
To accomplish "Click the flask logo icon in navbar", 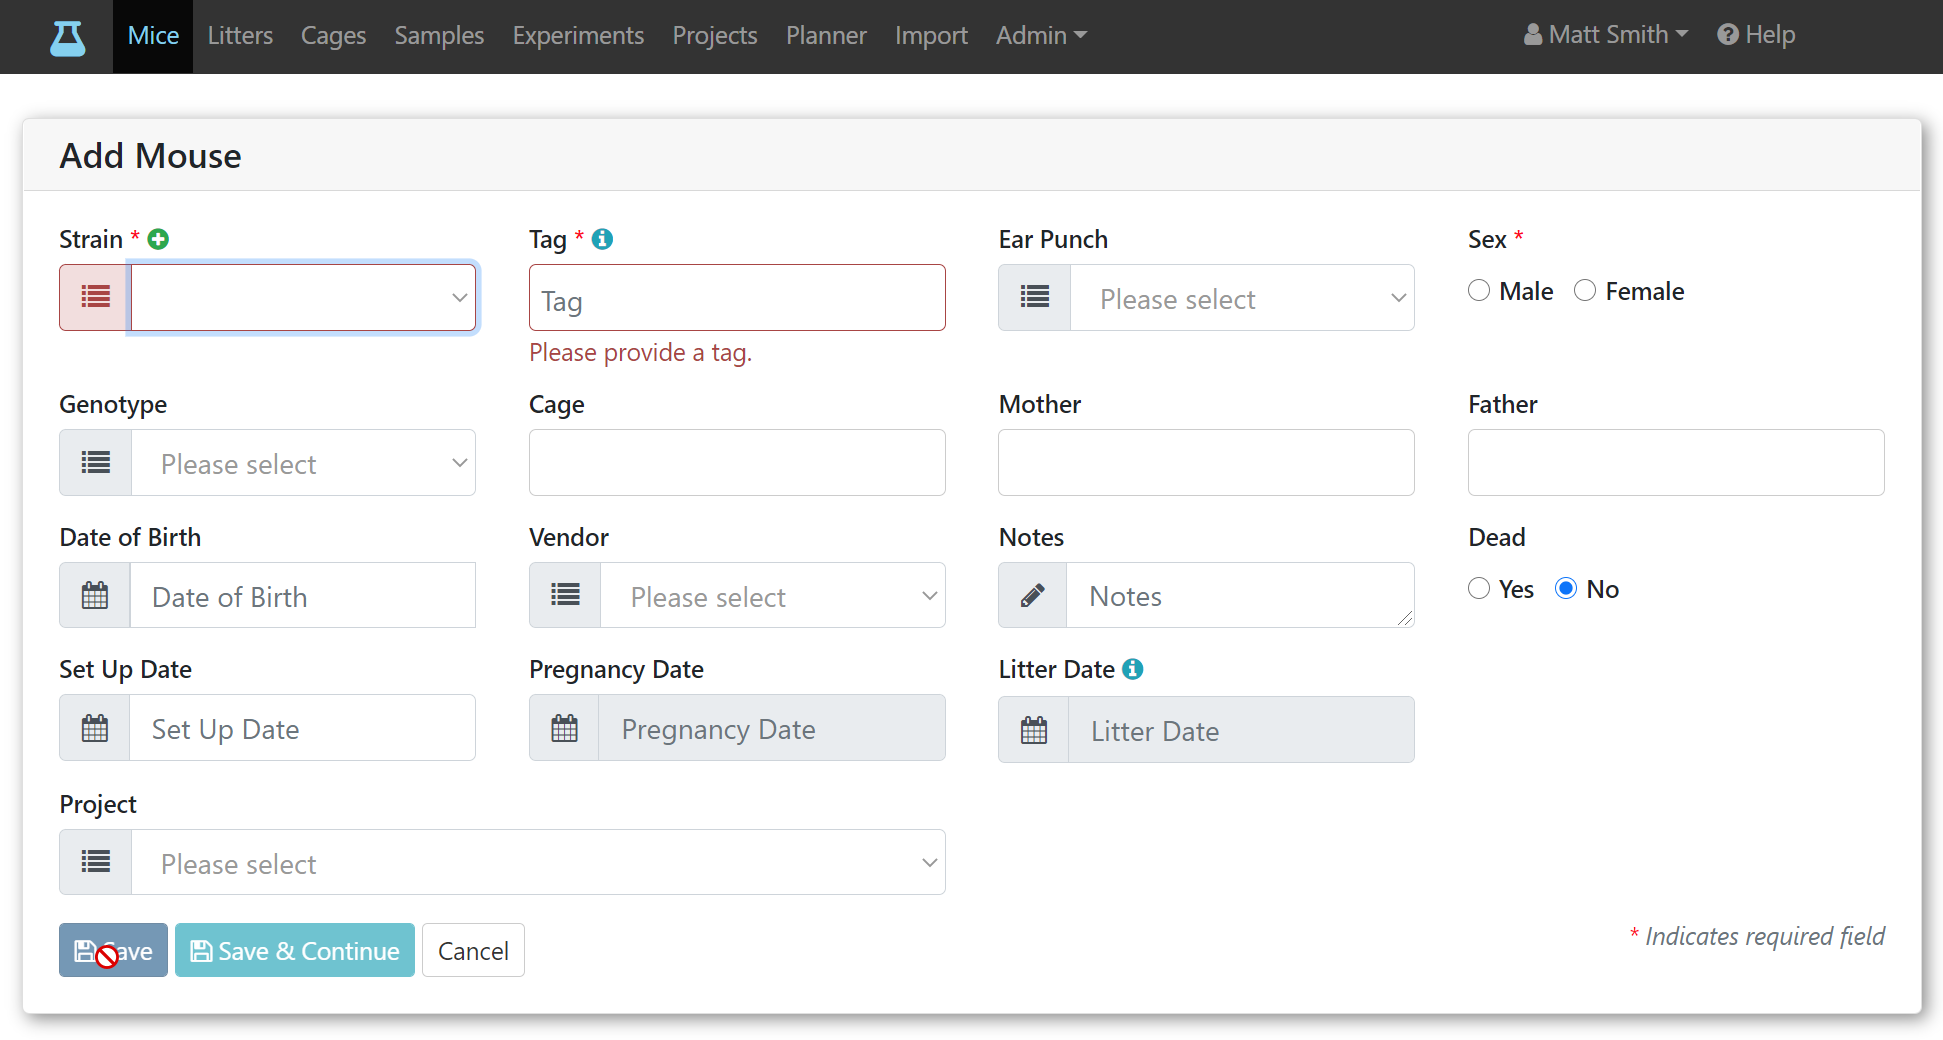I will [x=67, y=37].
